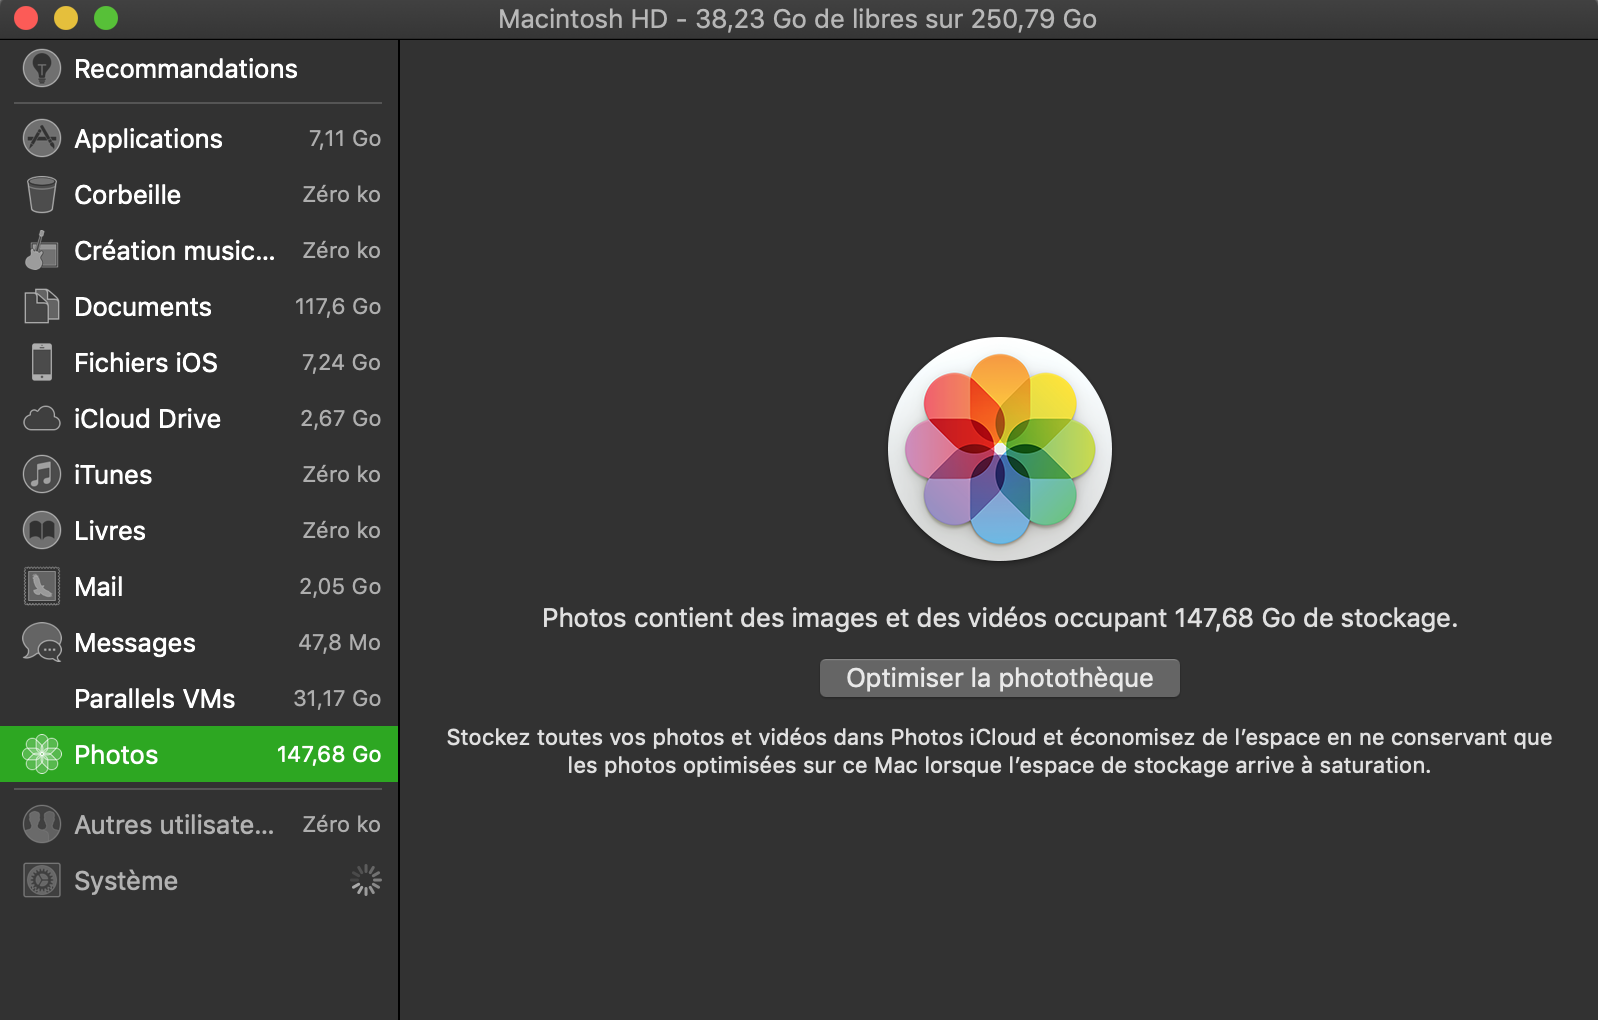Screen dimensions: 1598x1020
Task: Click the Zéro ko value for iTunes
Action: tap(342, 474)
